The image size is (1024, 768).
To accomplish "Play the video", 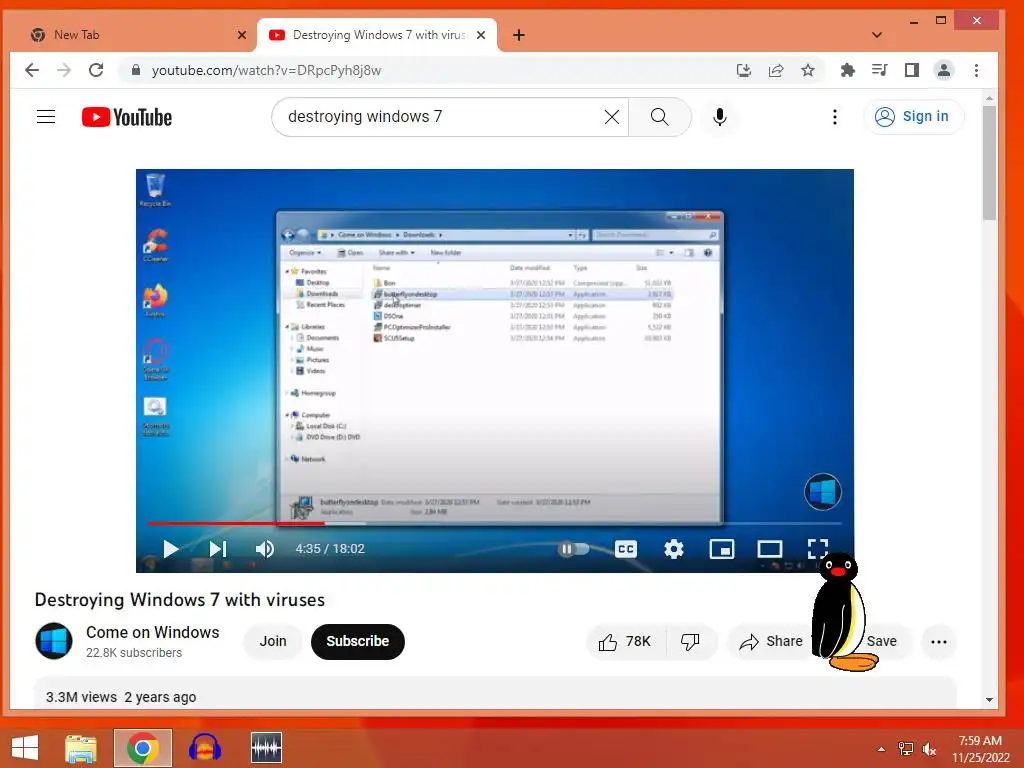I will coord(170,549).
